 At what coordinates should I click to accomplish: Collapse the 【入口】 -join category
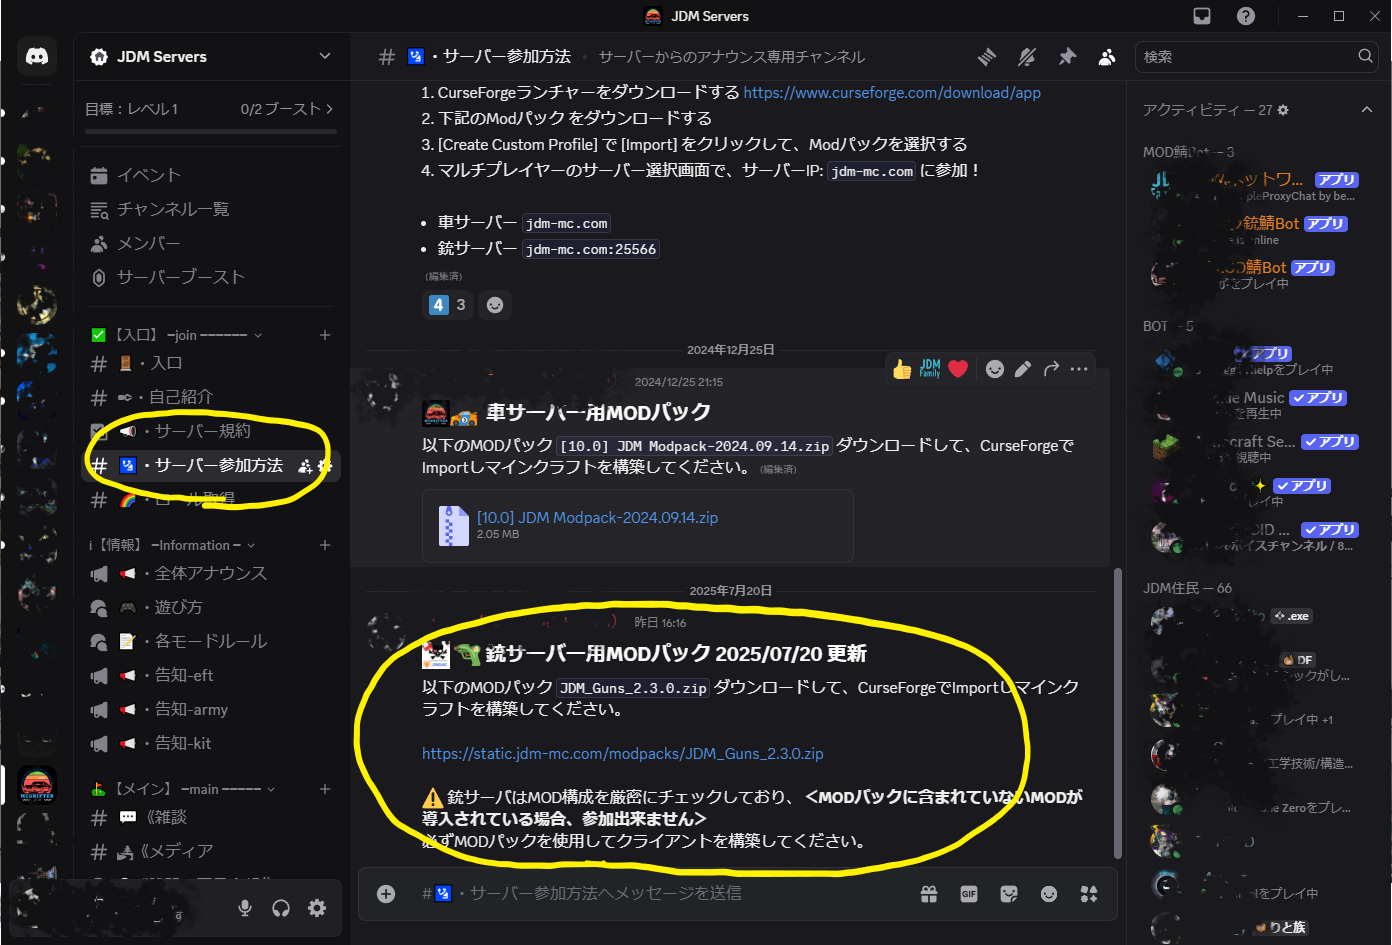coord(176,335)
